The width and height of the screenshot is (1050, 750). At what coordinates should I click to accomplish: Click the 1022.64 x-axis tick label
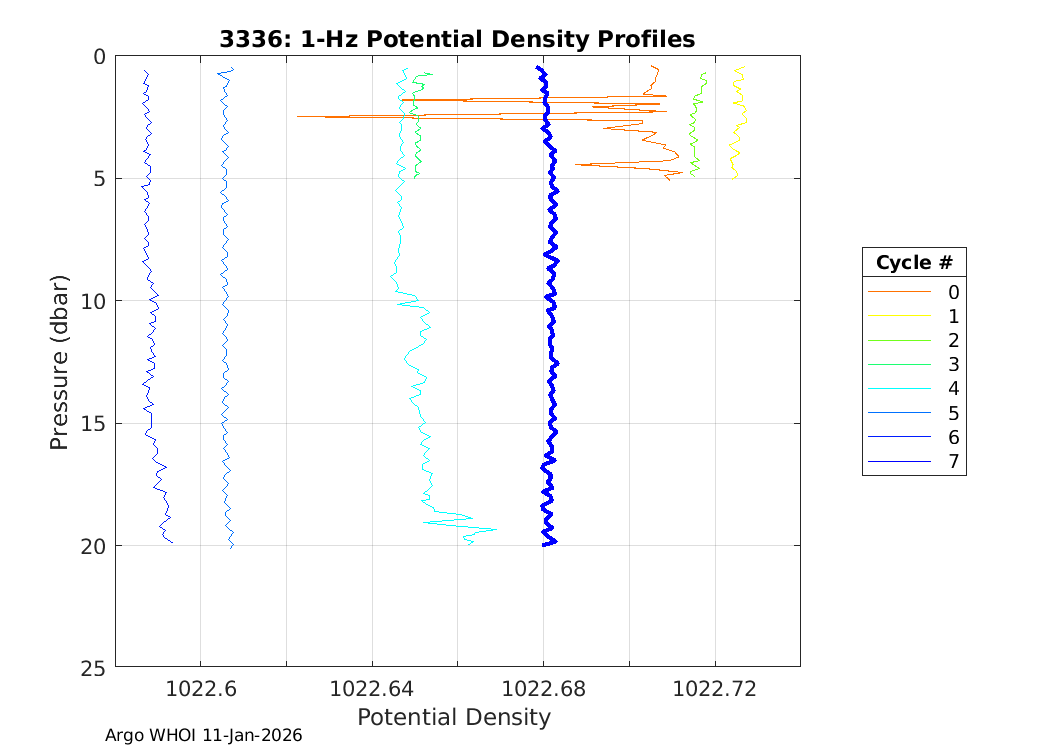[372, 689]
